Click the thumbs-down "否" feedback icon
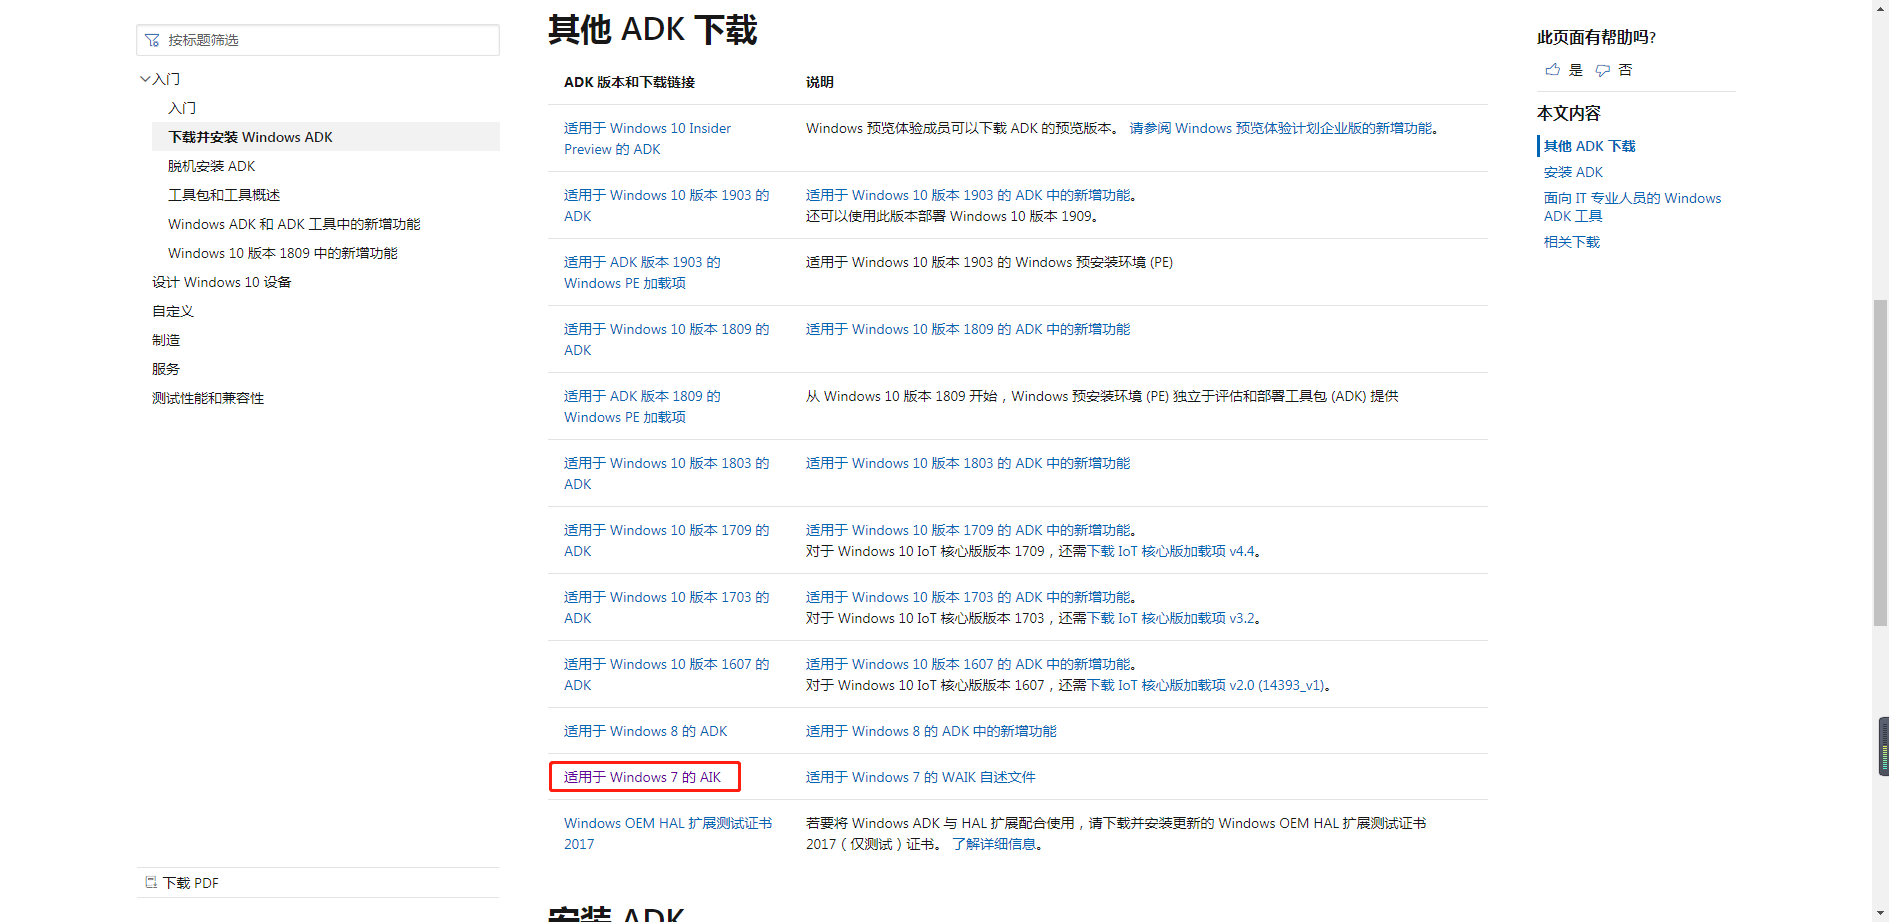Viewport: 1889px width, 922px height. point(1603,70)
